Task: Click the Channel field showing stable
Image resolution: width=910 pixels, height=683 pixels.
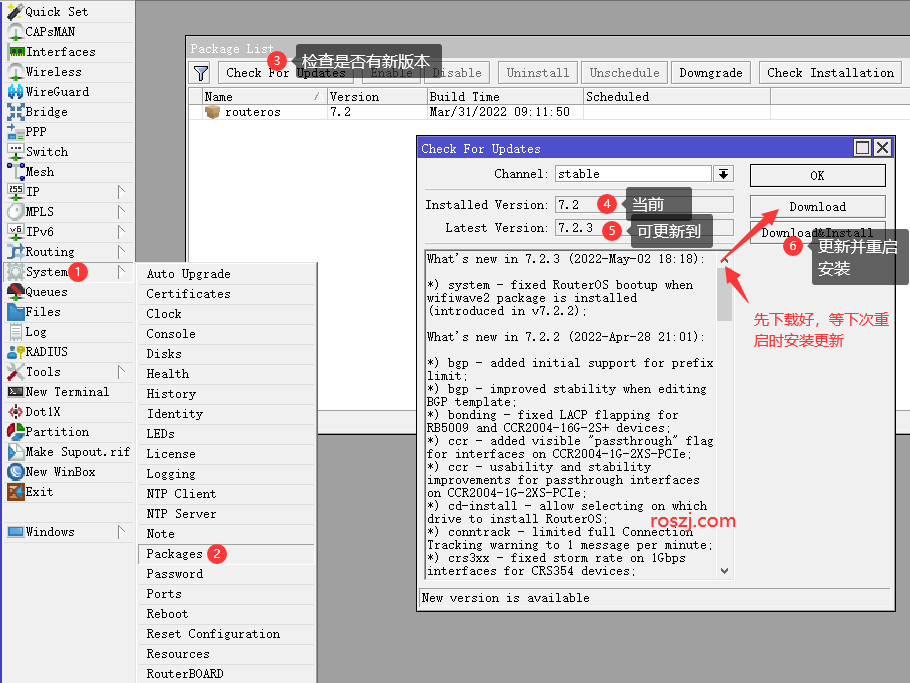Action: (x=633, y=174)
